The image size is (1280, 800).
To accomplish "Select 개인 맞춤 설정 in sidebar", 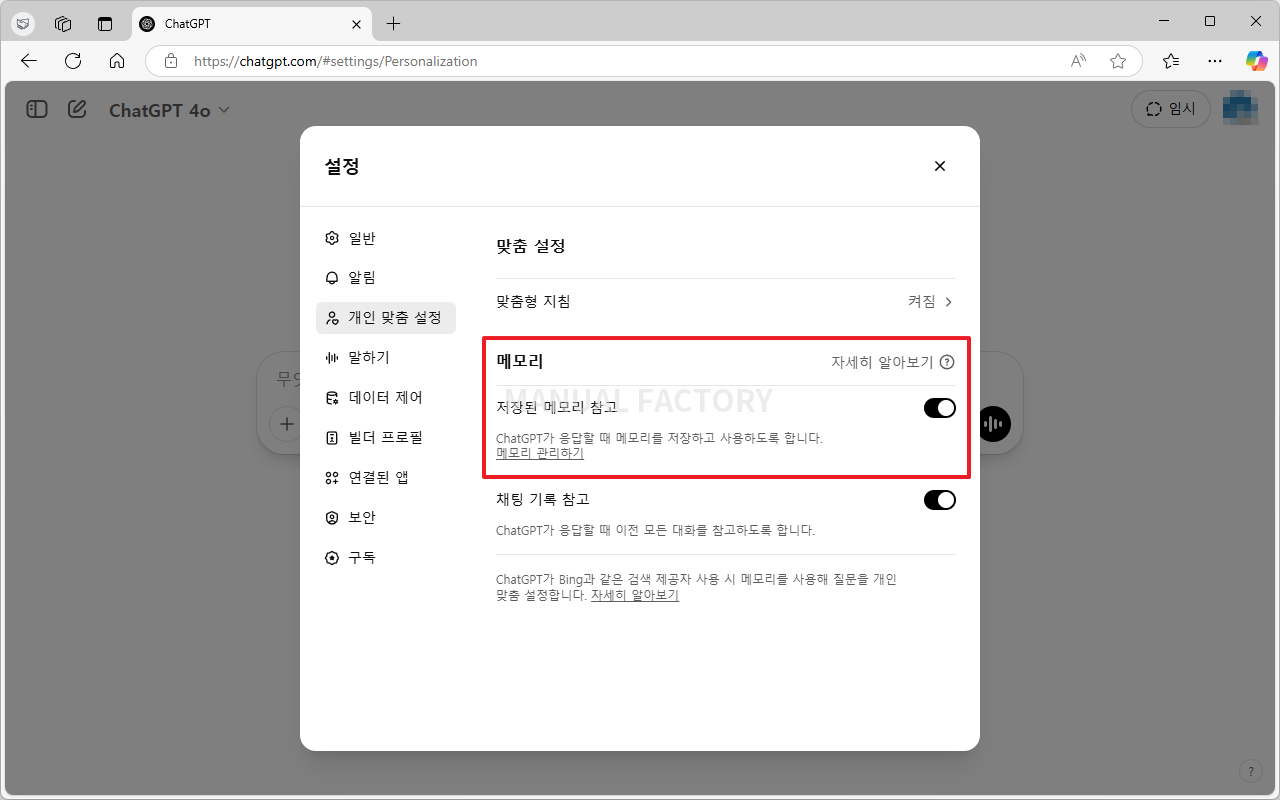I will pos(385,318).
